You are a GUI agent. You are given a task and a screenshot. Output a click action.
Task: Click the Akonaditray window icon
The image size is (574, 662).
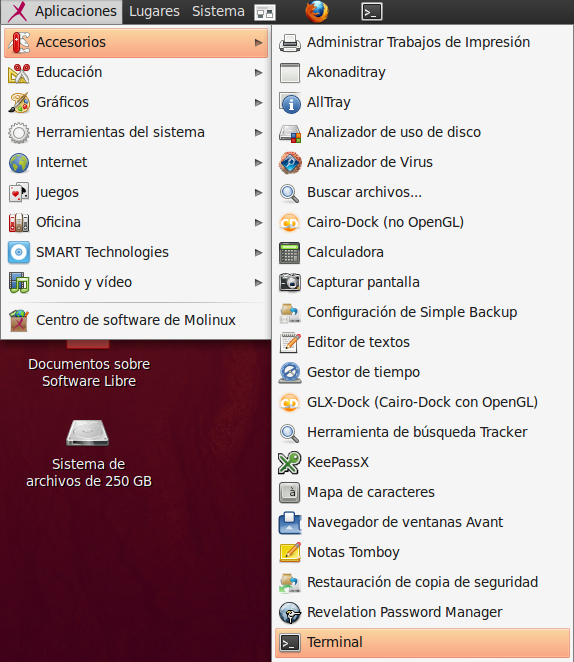(x=290, y=73)
